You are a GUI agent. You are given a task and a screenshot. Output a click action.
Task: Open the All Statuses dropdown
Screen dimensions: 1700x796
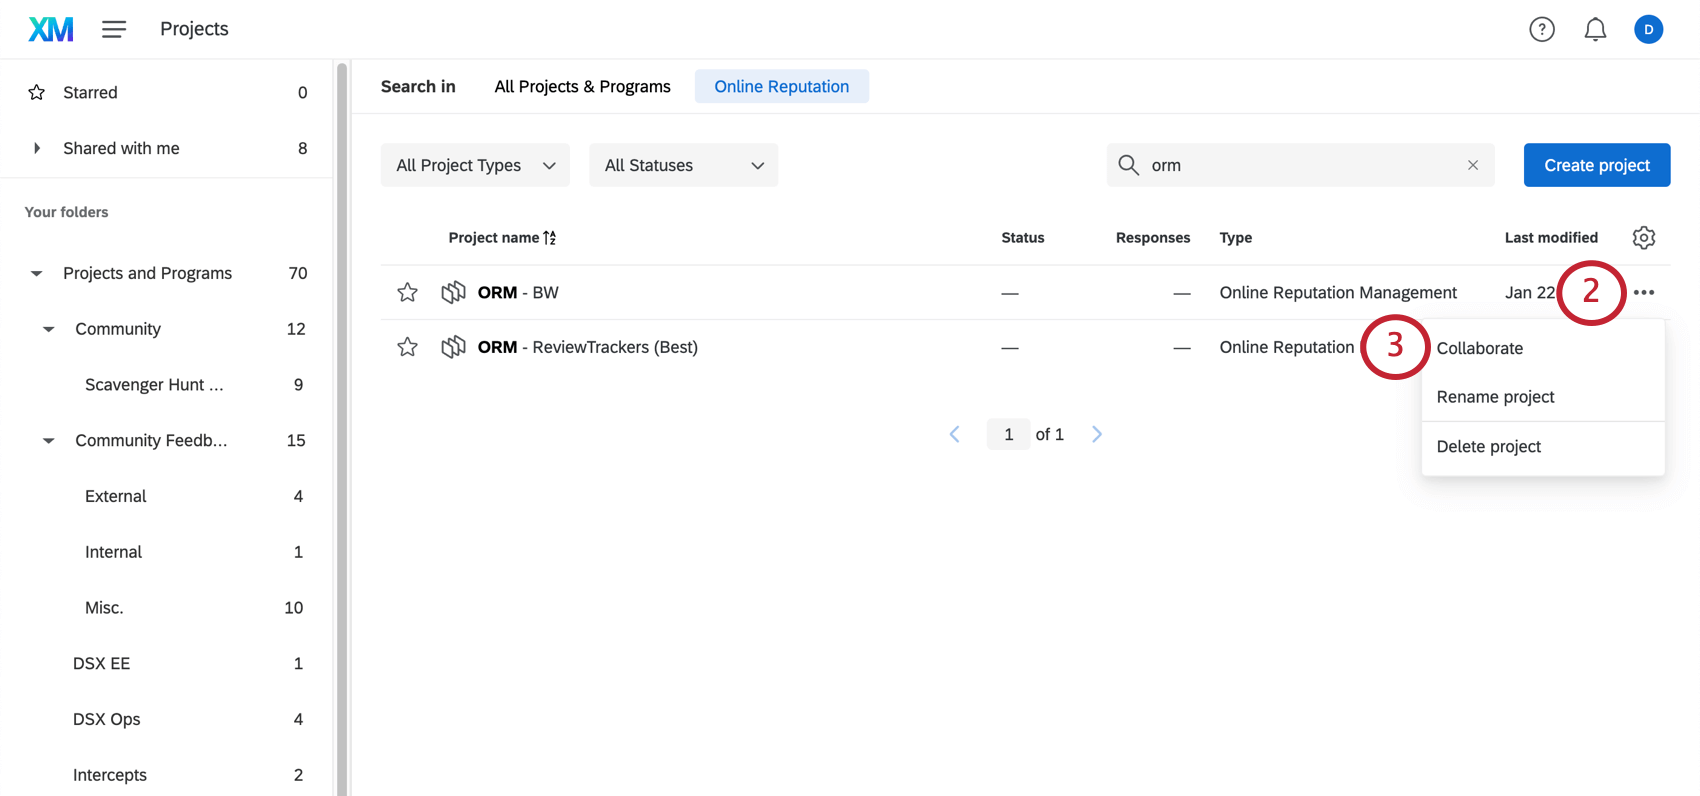pyautogui.click(x=683, y=165)
